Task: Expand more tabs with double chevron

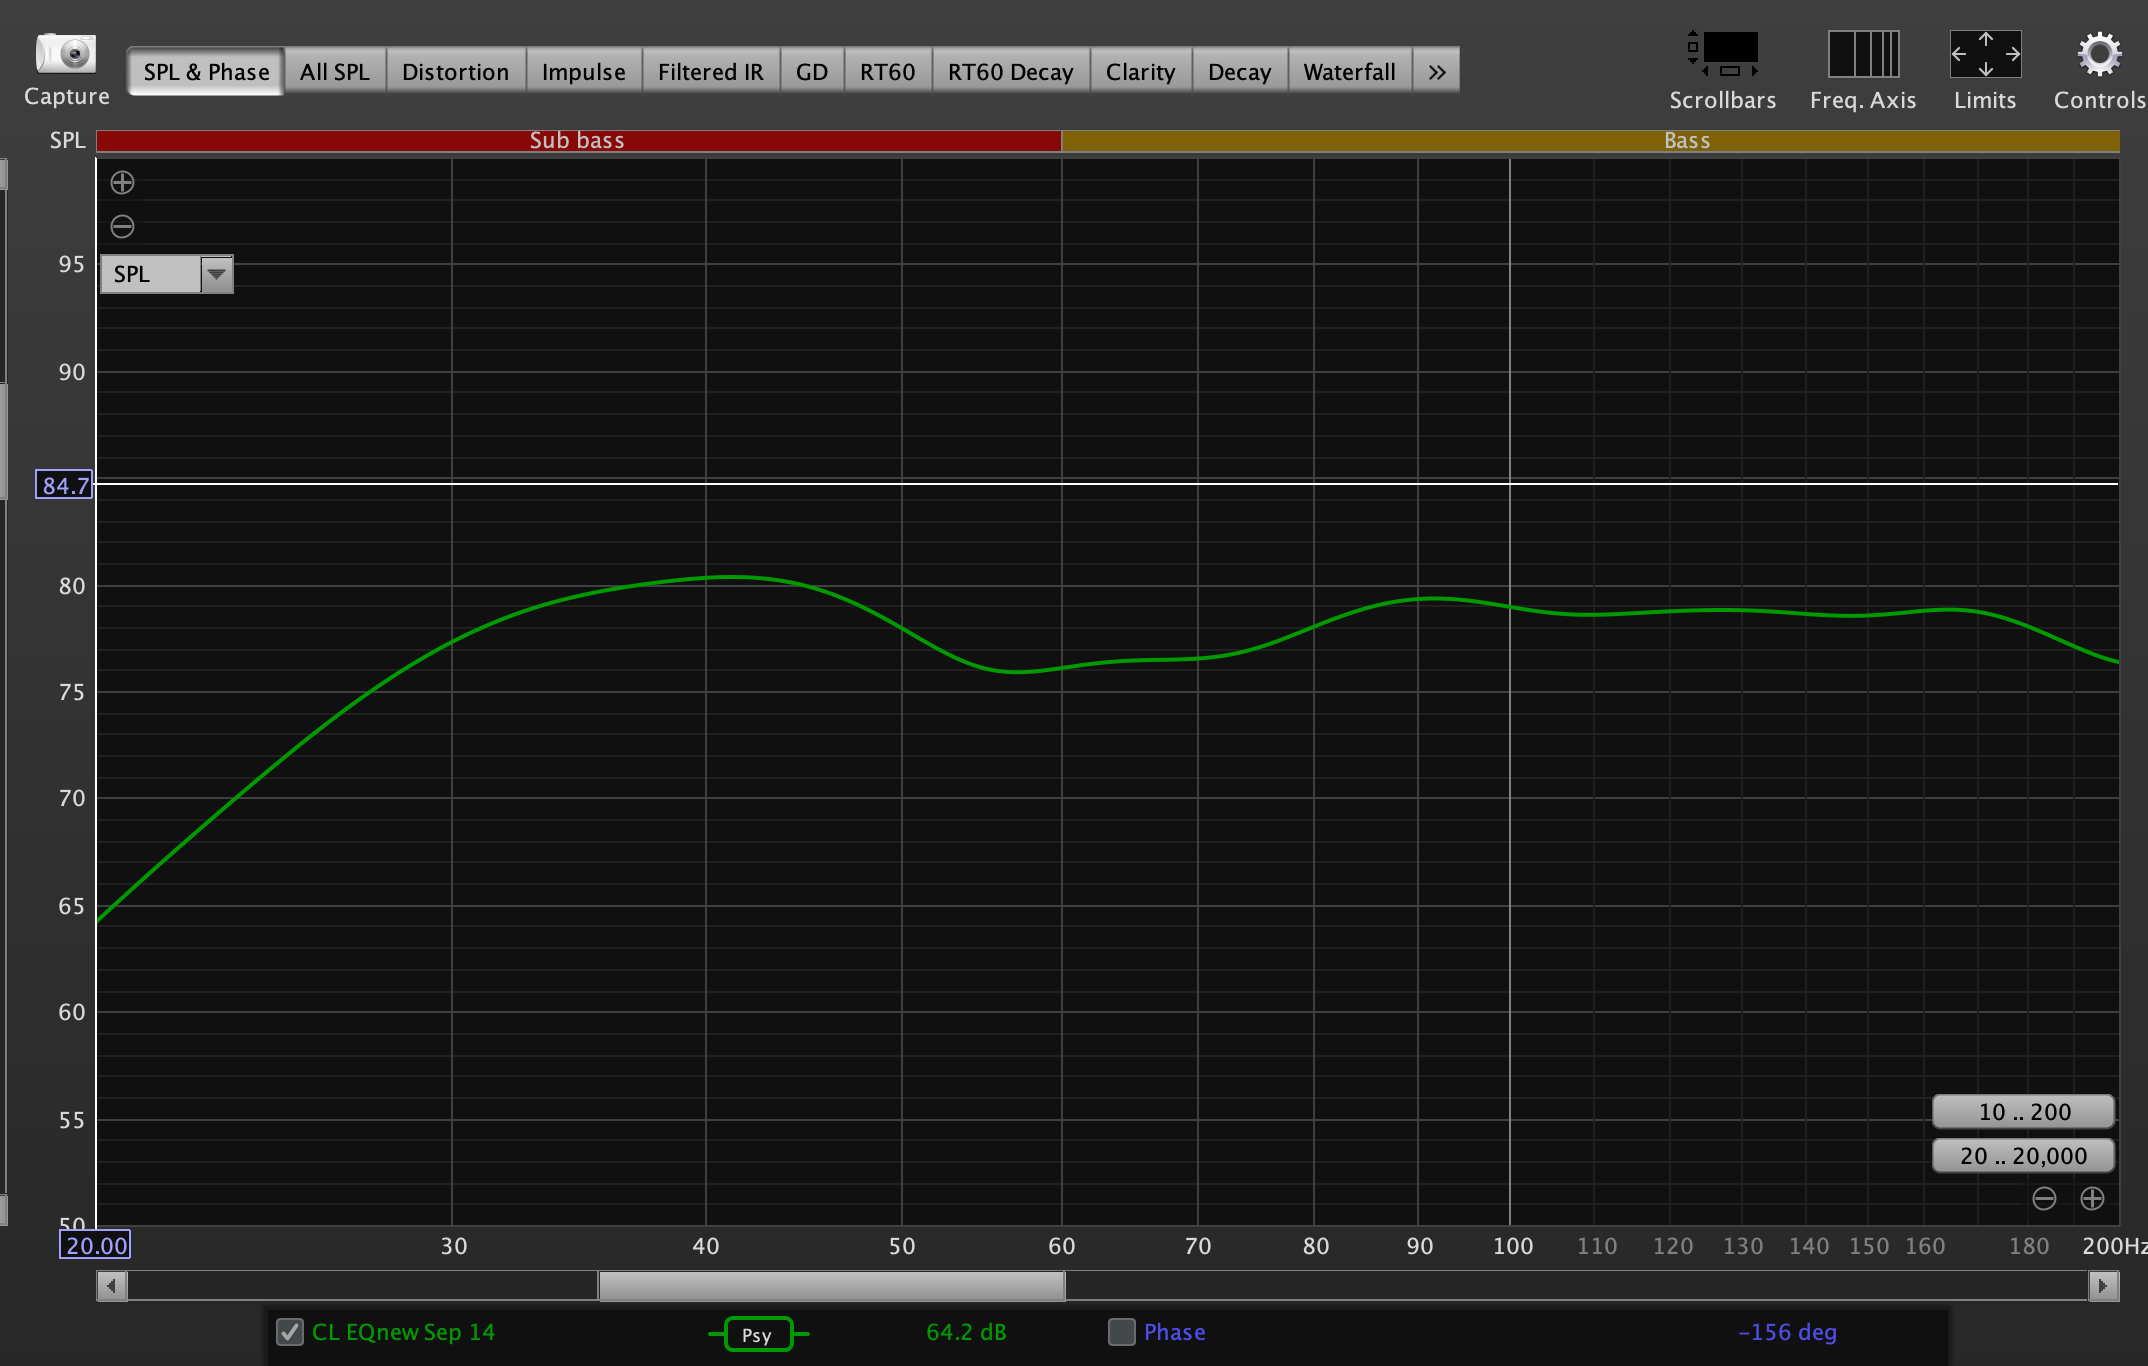Action: click(x=1437, y=72)
